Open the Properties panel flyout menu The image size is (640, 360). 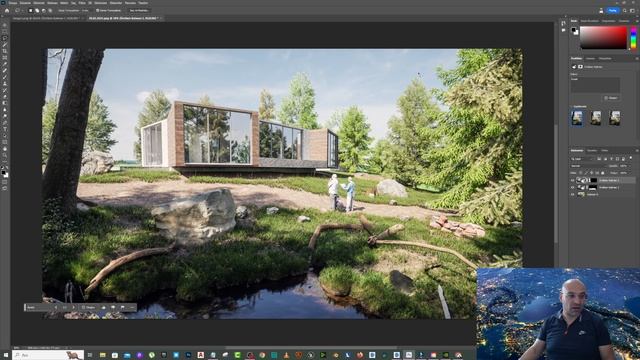pyautogui.click(x=636, y=58)
